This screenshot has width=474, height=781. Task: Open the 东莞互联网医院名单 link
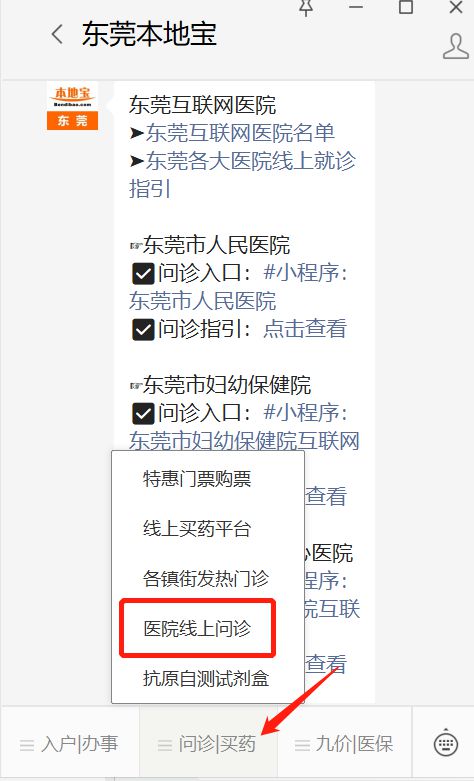pos(240,133)
